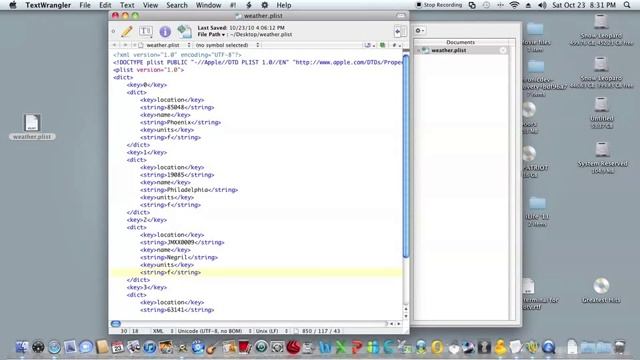Open the Unicode UTF-8 encoding popup

(214, 331)
